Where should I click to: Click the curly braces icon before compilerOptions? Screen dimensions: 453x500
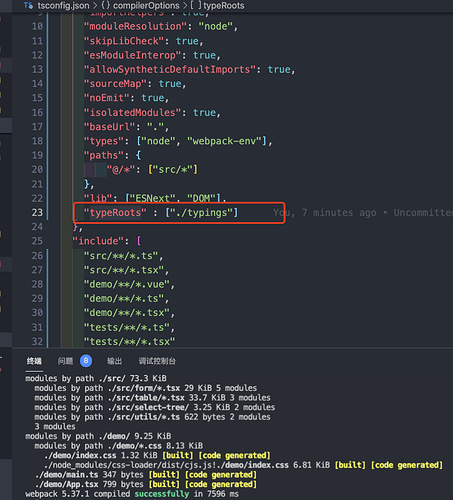105,5
